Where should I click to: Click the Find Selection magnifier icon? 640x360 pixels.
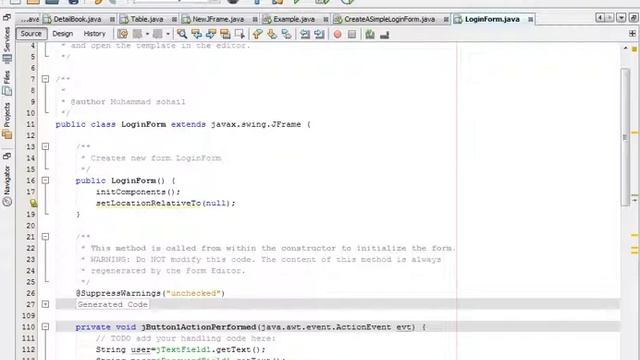[x=182, y=34]
